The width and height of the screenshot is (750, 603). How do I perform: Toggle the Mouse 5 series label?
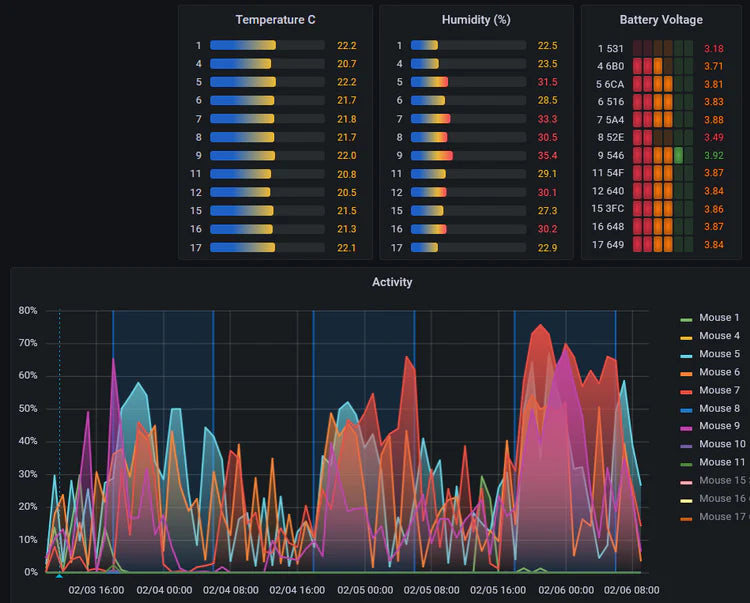point(719,354)
